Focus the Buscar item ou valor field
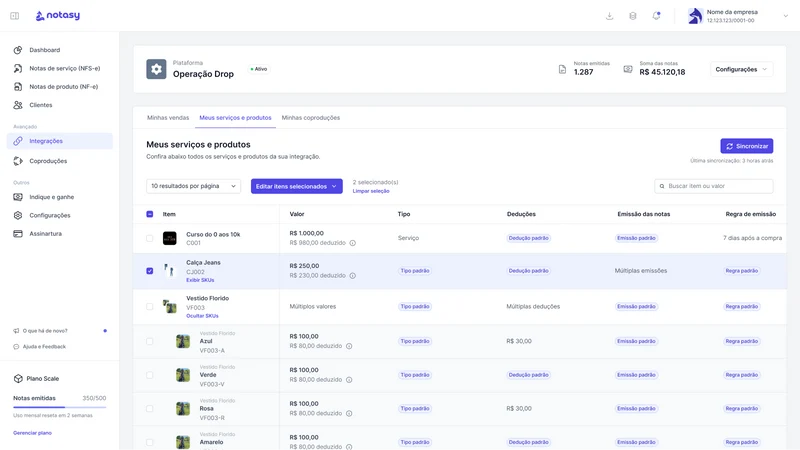 click(x=714, y=186)
